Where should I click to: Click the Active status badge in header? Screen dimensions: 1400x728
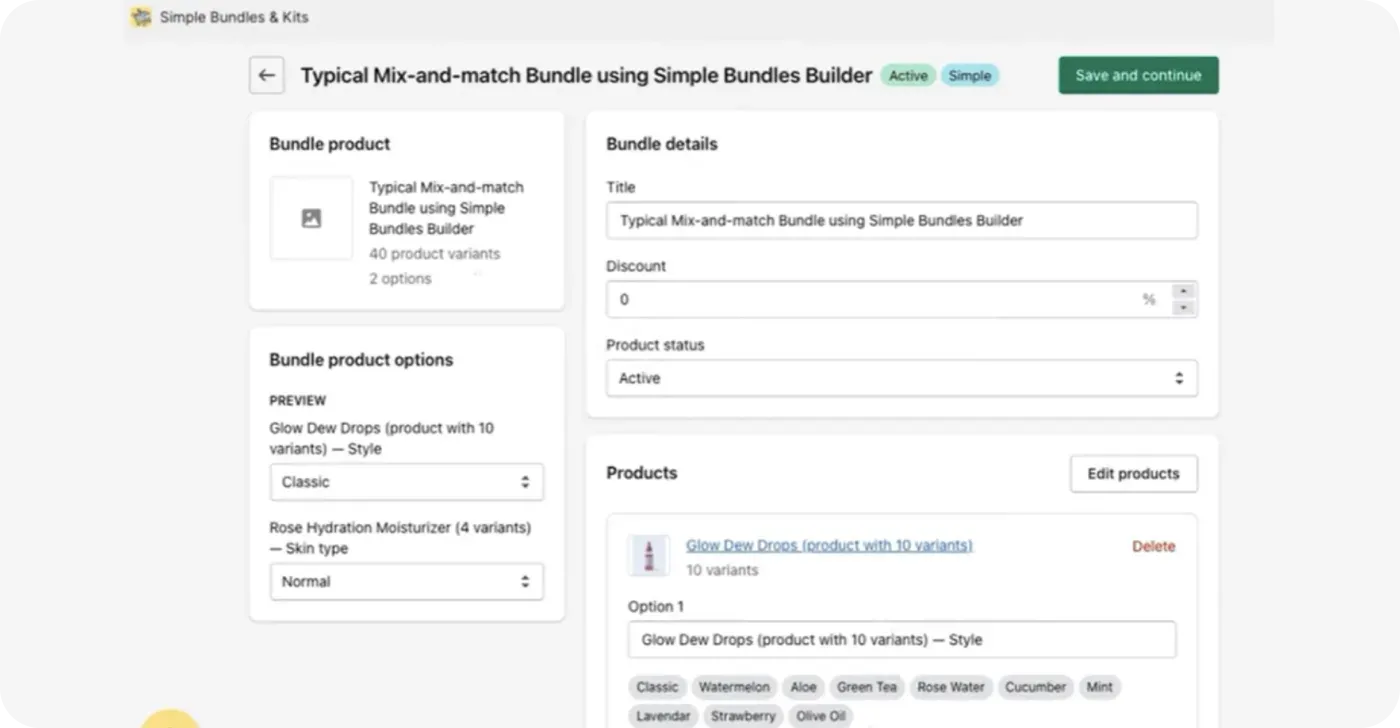tap(908, 76)
